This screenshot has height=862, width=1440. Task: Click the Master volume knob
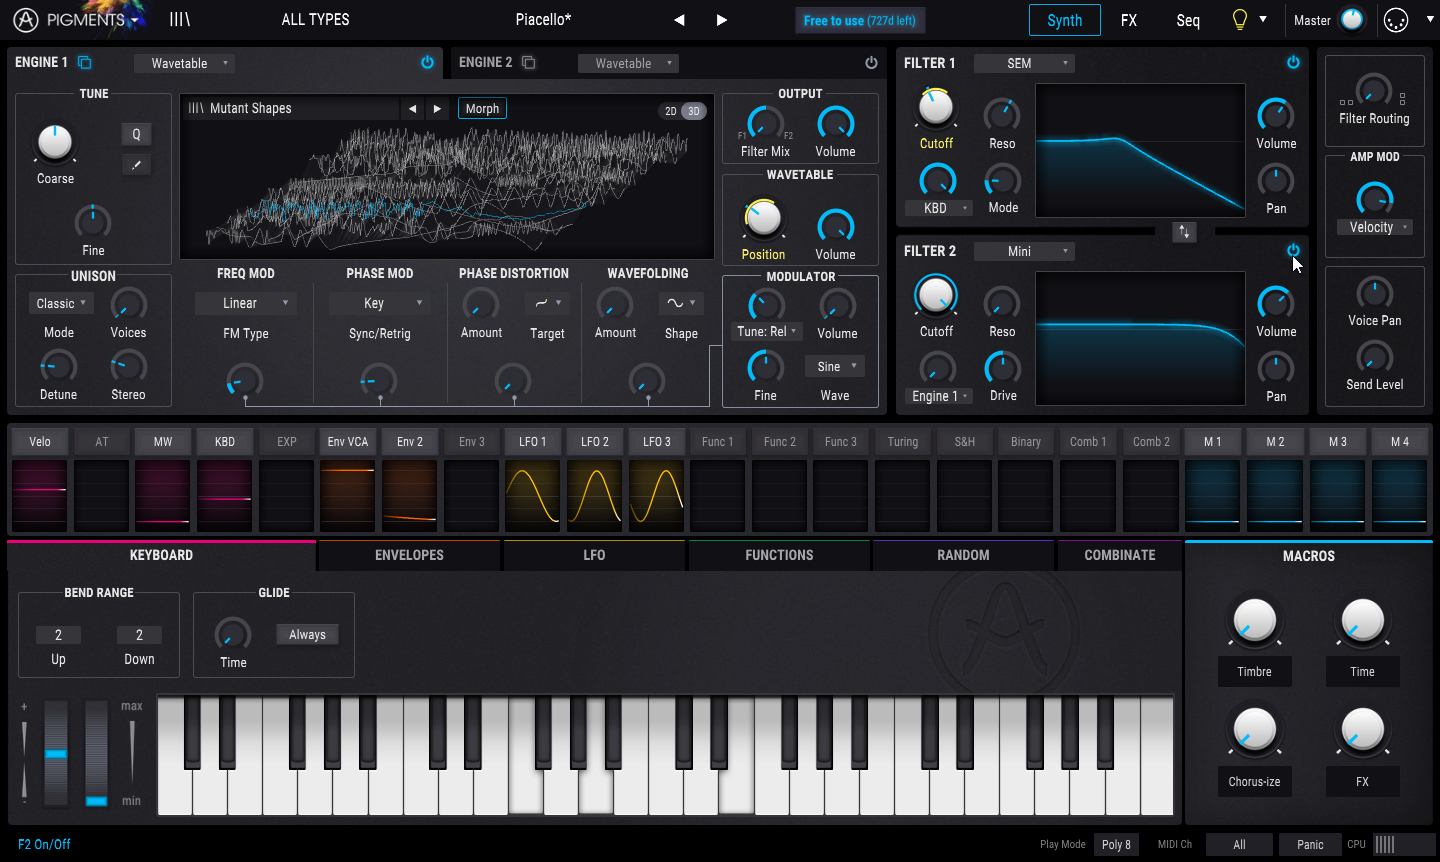1352,19
